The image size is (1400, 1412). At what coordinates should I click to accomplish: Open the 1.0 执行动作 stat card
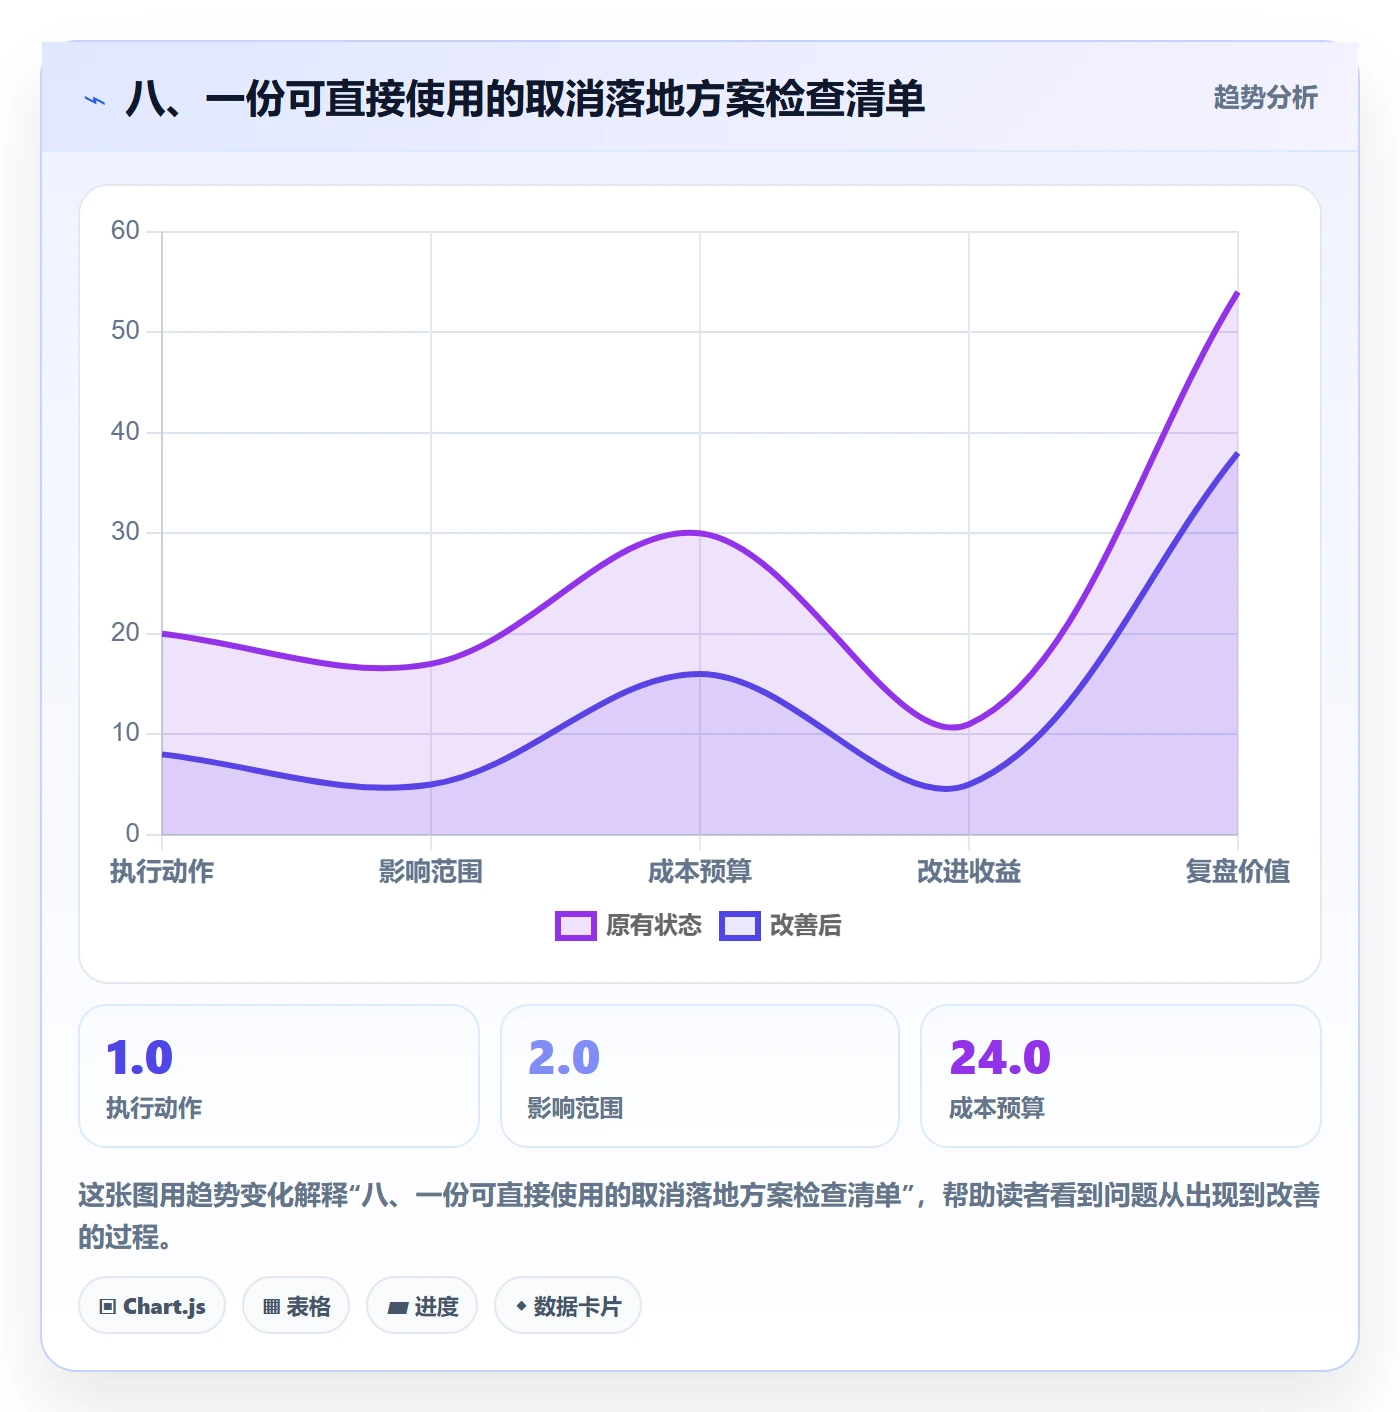(279, 1076)
